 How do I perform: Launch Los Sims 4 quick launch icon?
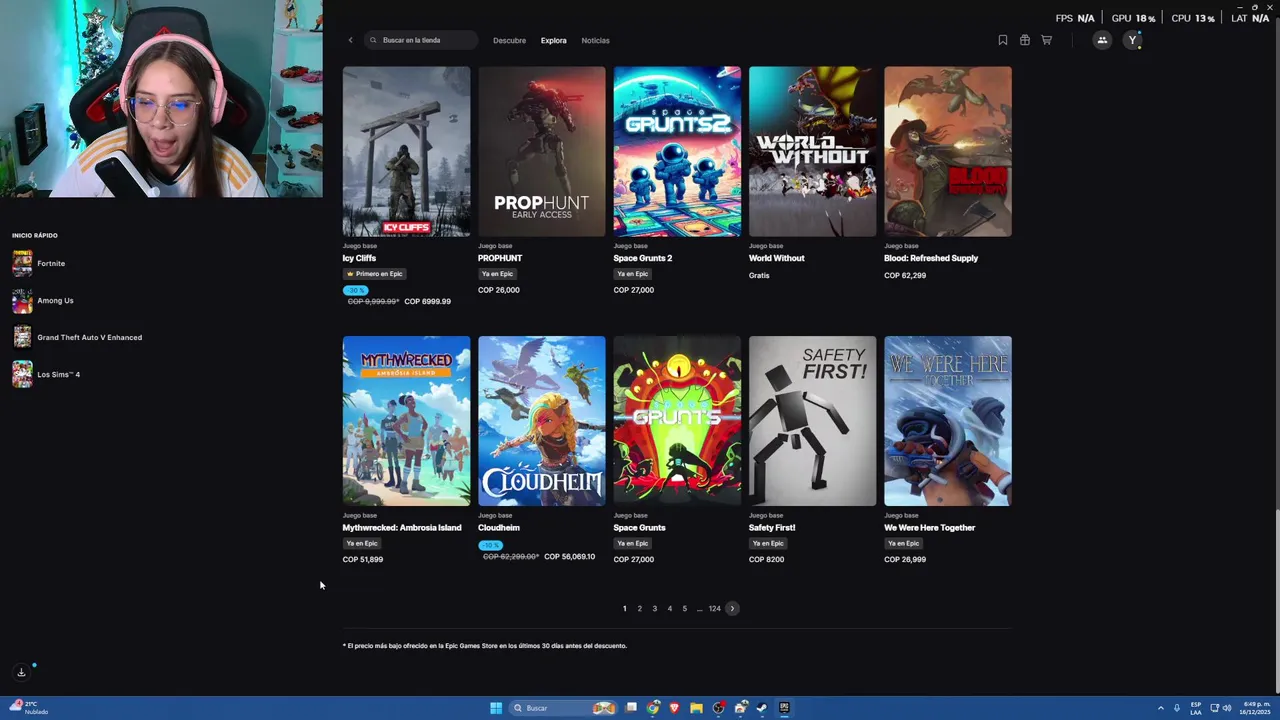(x=22, y=374)
